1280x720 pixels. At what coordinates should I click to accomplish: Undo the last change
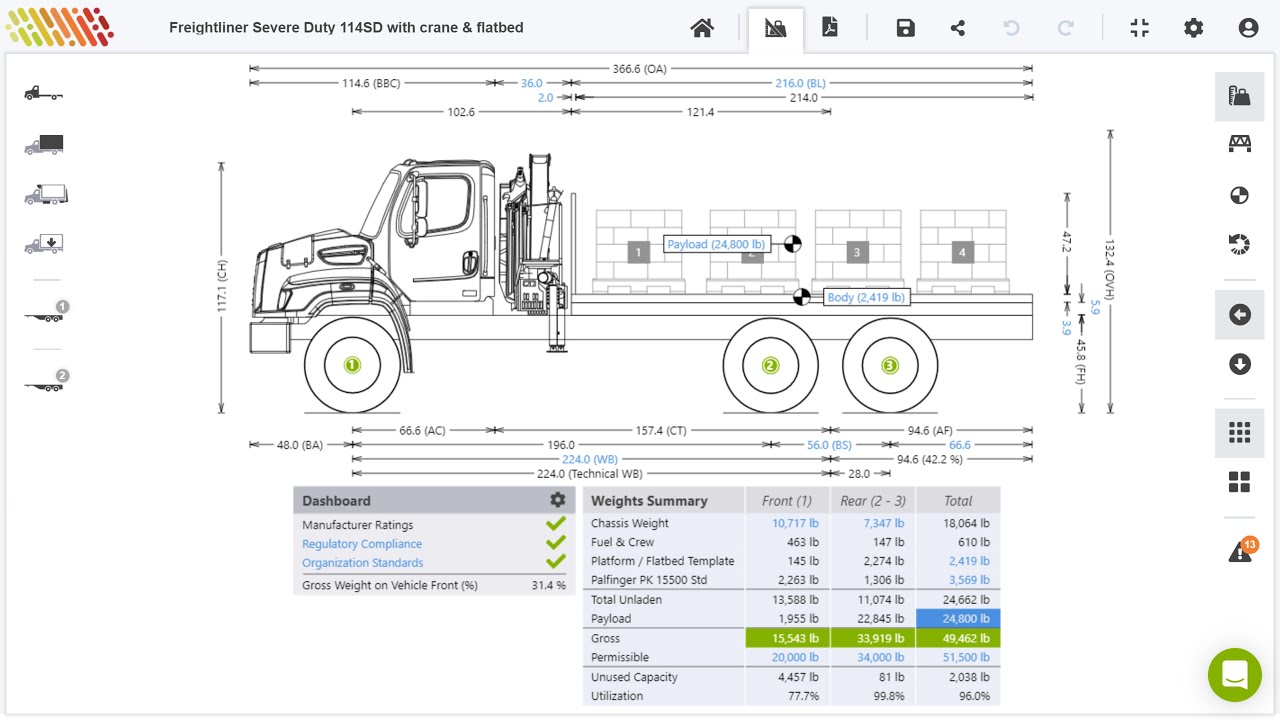pyautogui.click(x=1011, y=28)
